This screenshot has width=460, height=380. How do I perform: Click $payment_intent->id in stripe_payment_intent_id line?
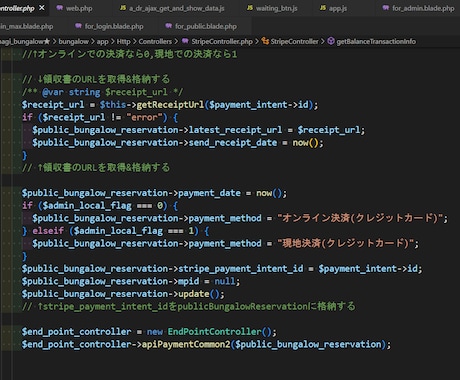tap(368, 269)
